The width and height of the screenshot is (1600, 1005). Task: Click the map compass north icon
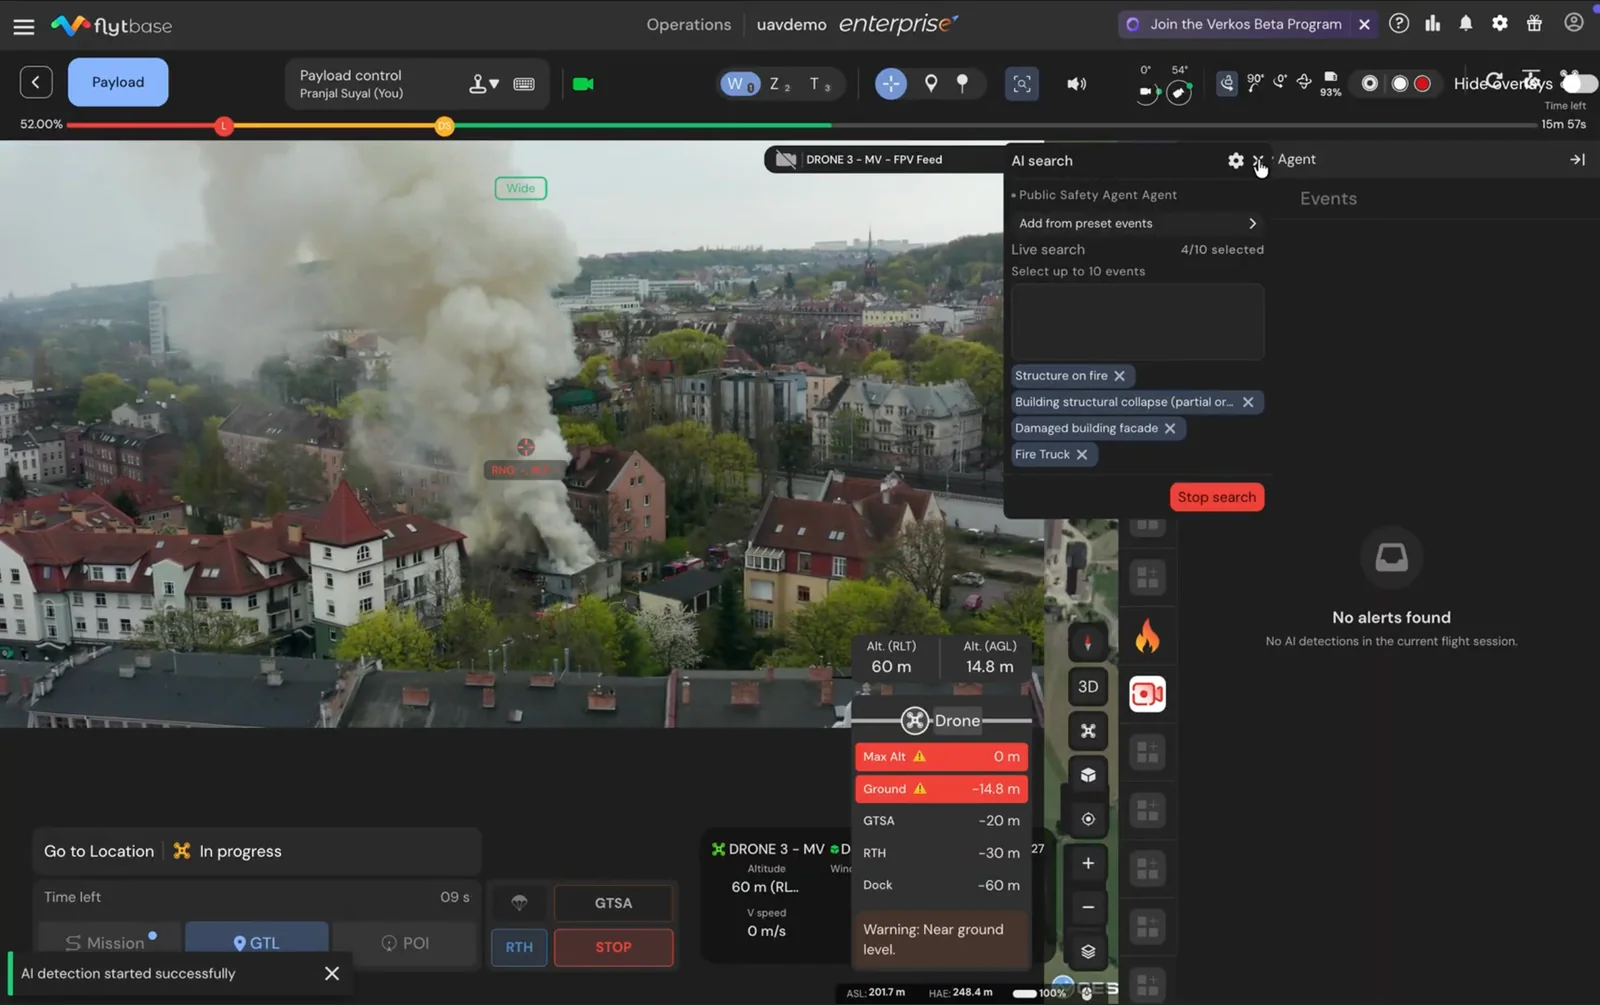1088,643
